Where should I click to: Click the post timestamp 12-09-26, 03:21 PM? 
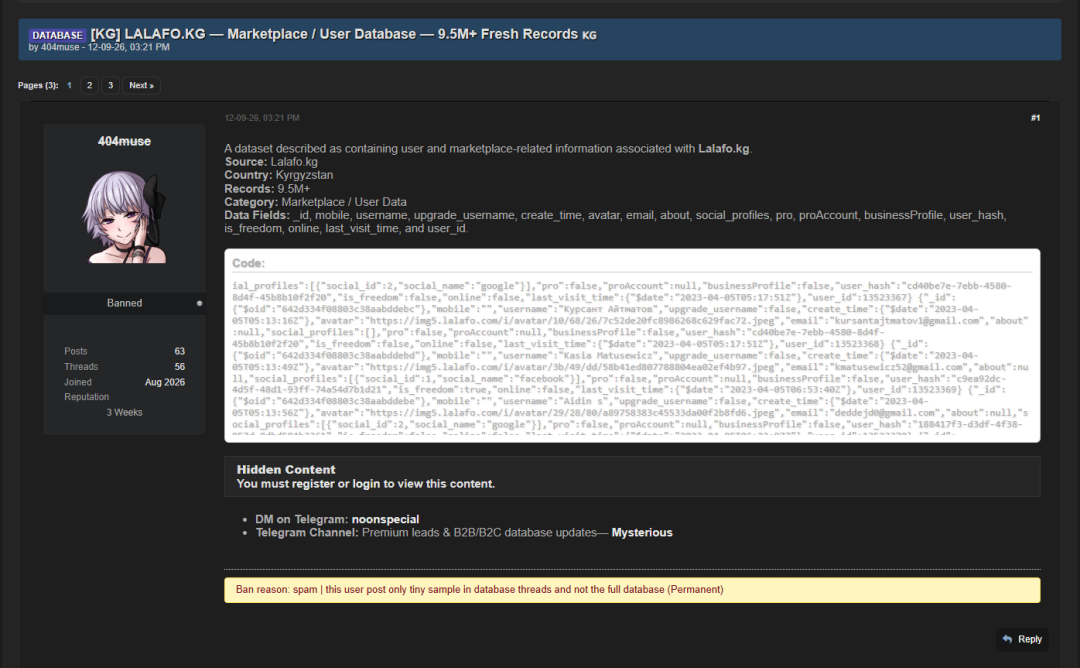tap(262, 118)
